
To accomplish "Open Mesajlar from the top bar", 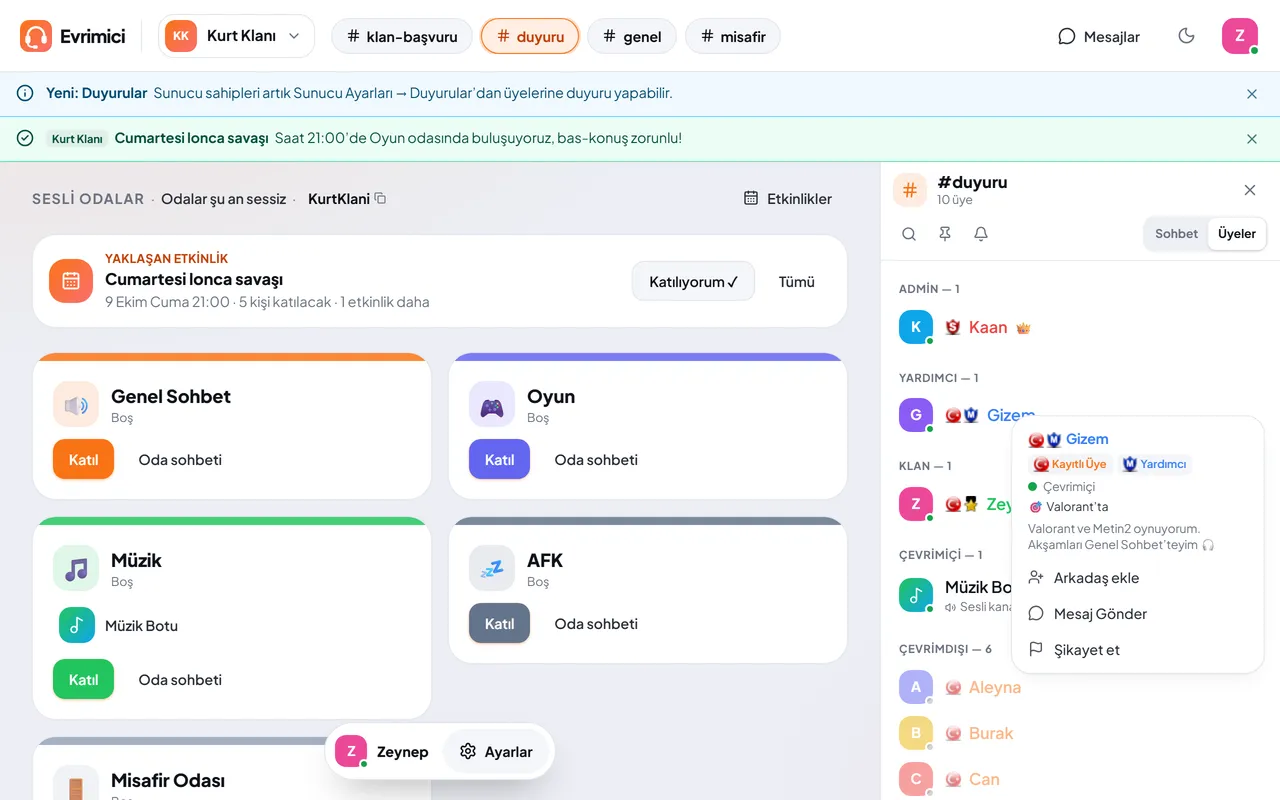I will (x=1099, y=37).
